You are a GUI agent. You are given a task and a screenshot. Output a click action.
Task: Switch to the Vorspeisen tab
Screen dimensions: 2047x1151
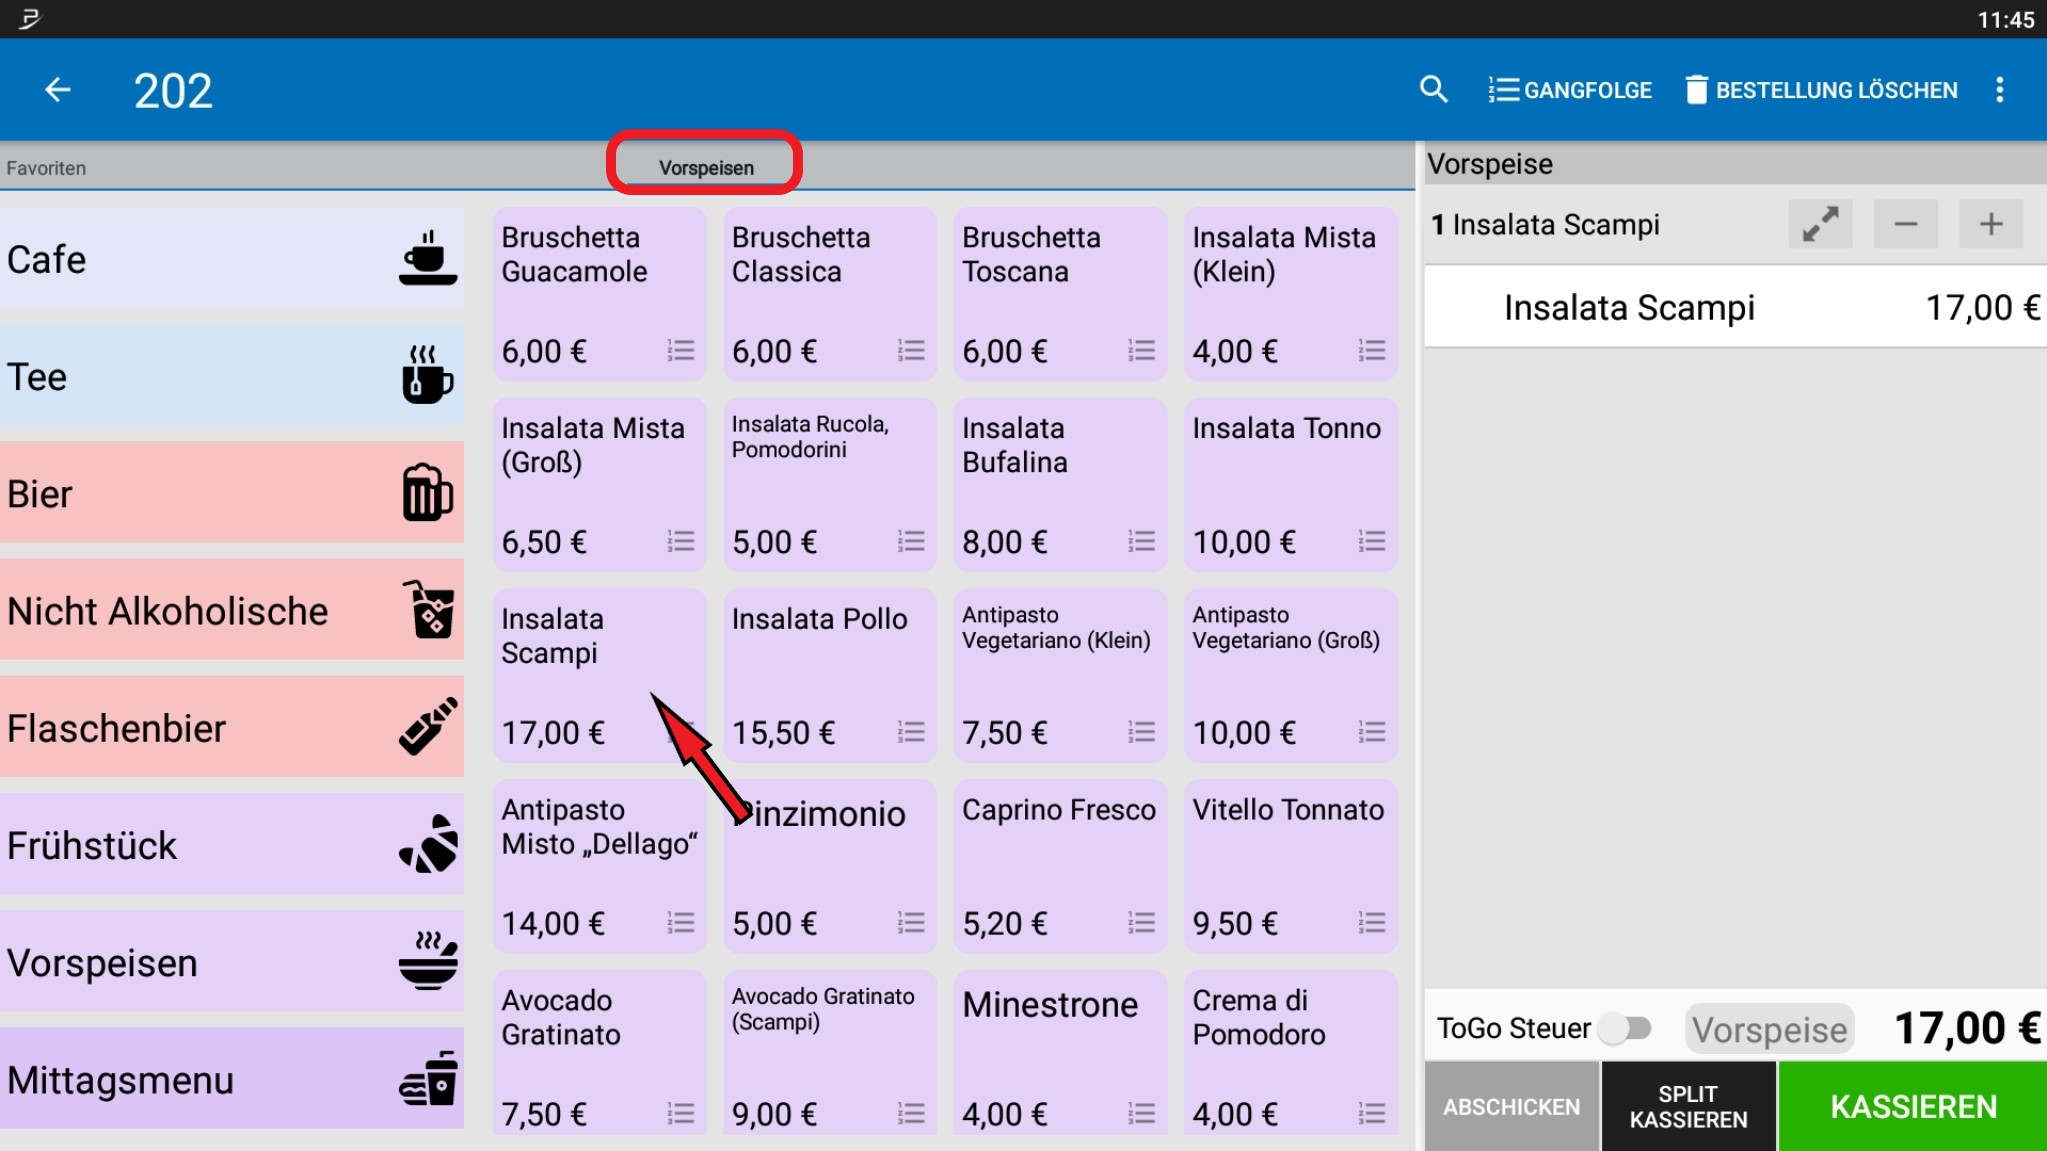click(703, 166)
